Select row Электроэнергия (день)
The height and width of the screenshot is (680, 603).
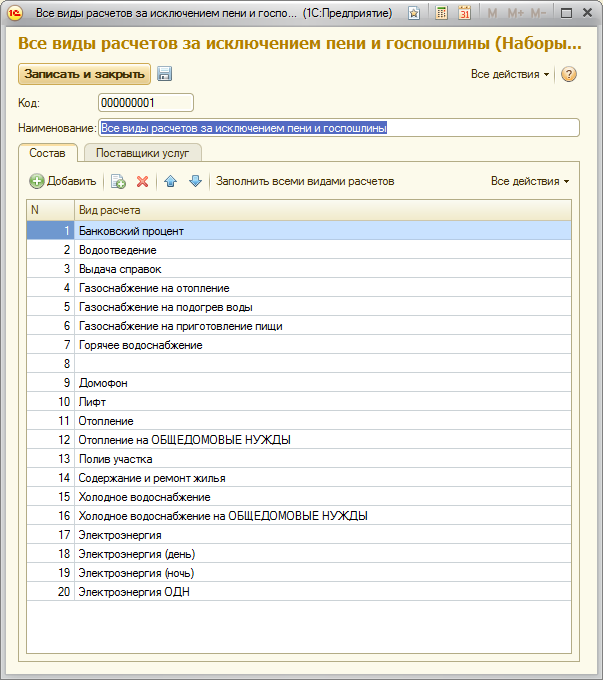coord(299,554)
